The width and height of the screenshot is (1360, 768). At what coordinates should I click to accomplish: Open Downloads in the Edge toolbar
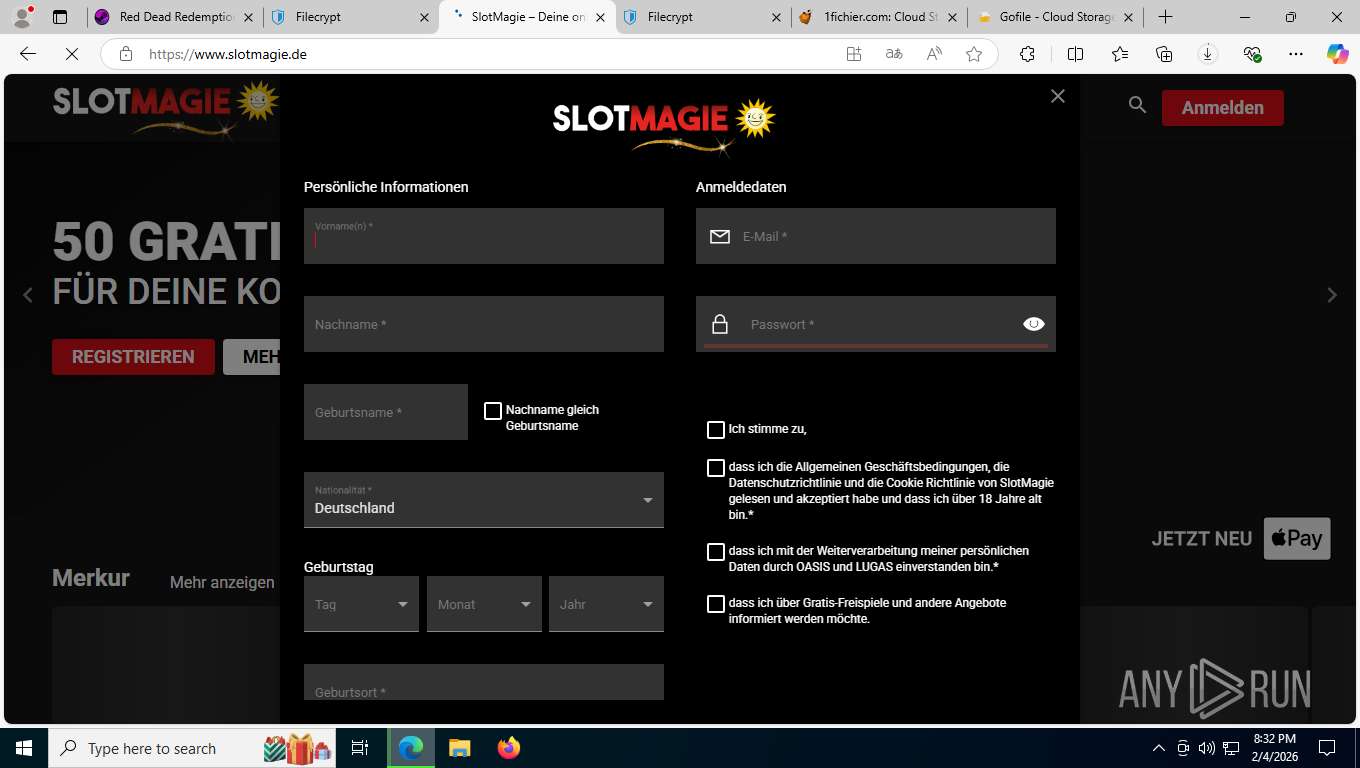(1207, 54)
